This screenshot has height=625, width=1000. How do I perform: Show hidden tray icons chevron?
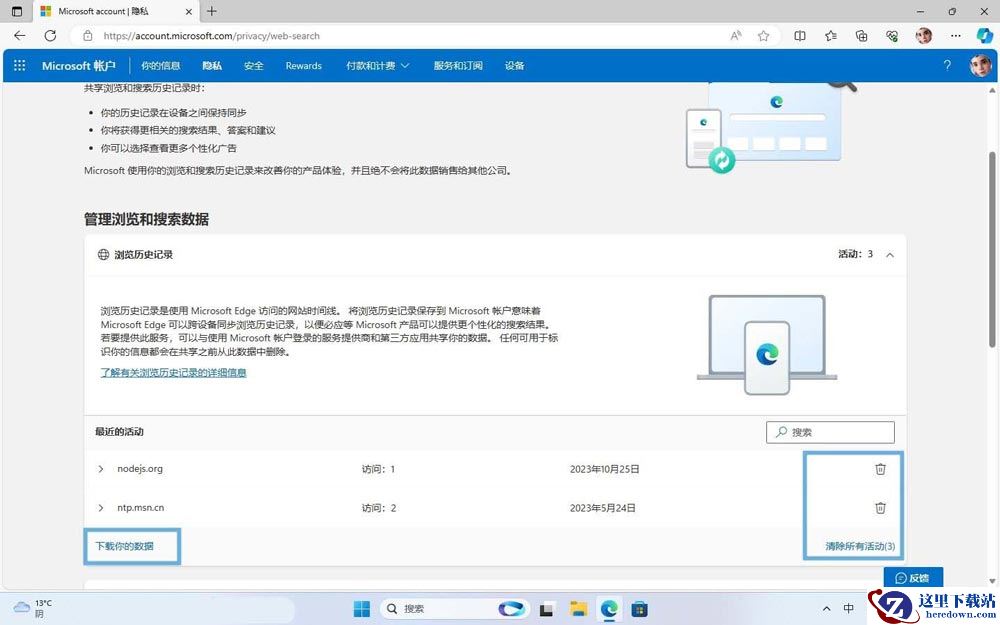827,609
